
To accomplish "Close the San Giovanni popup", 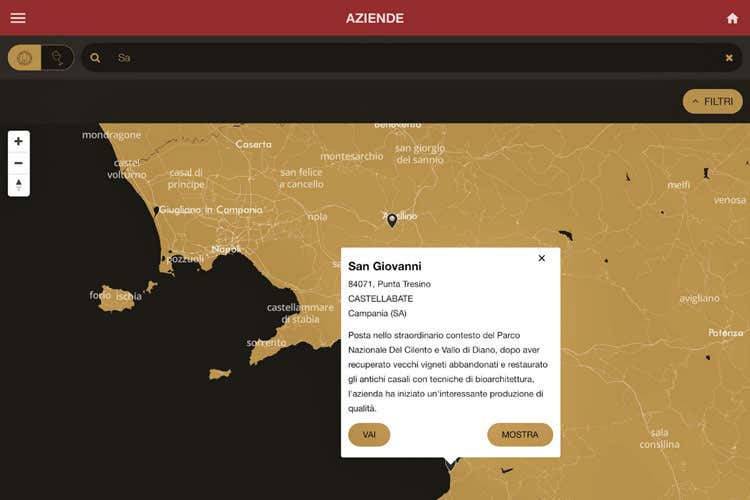I will [x=541, y=258].
